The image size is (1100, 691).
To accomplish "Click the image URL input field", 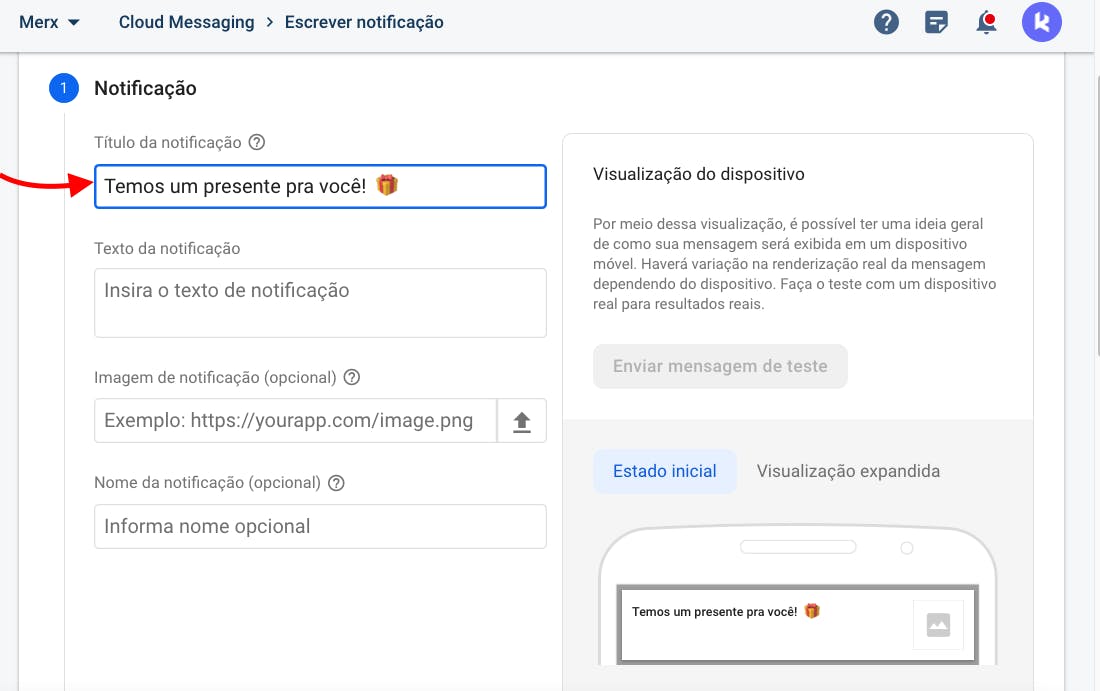I will coord(296,421).
